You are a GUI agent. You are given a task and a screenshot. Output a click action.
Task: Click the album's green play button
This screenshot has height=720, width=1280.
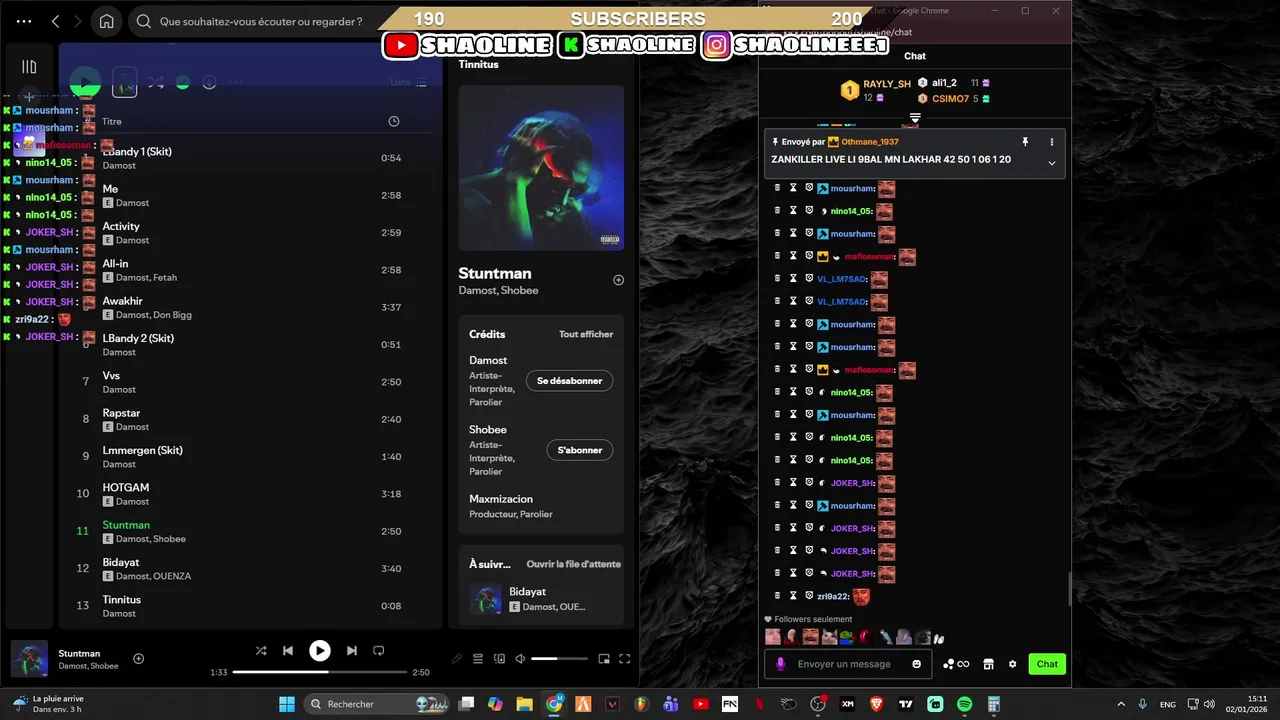(85, 82)
